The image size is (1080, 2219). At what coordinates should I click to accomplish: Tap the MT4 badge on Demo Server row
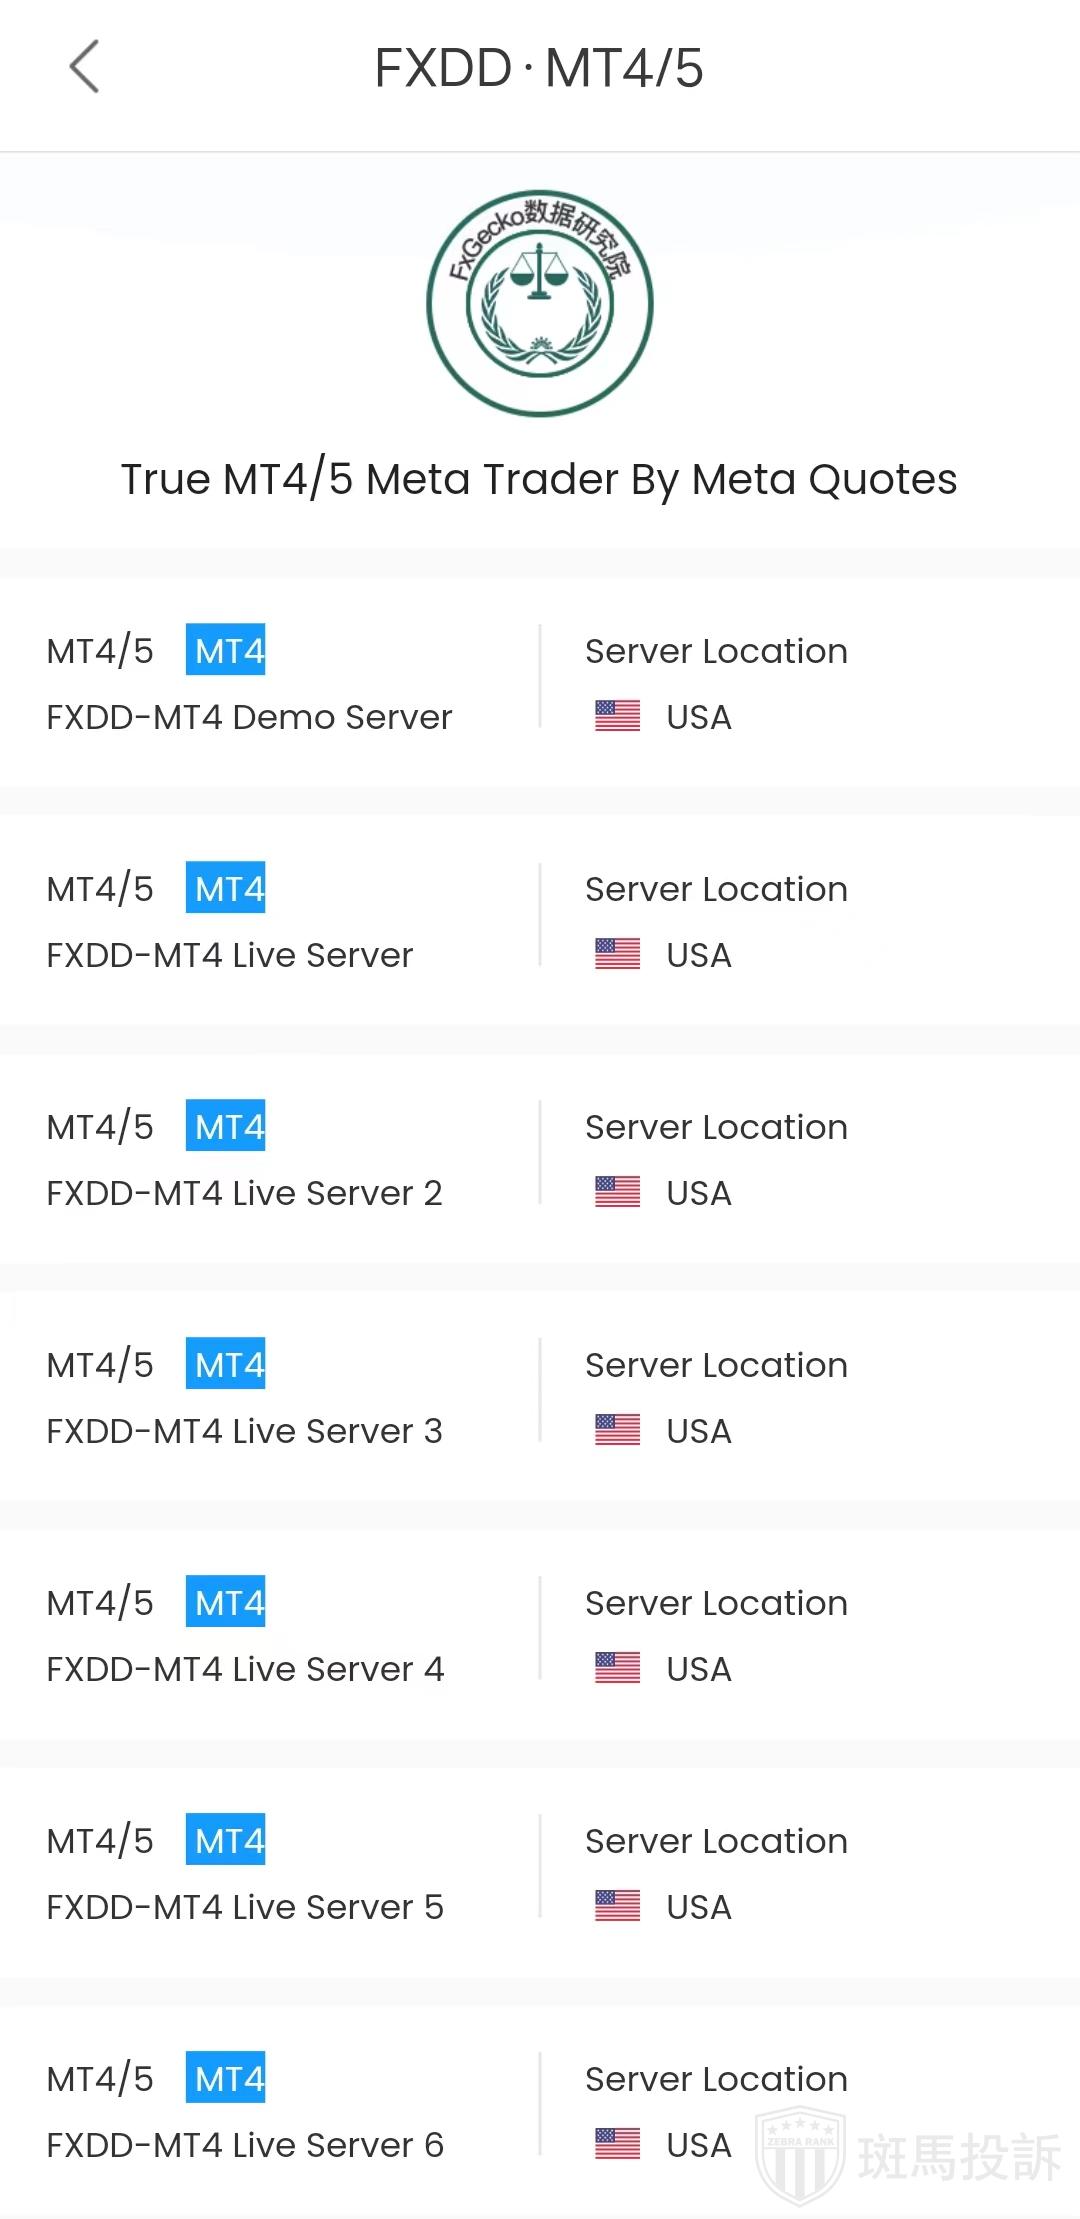coord(226,650)
